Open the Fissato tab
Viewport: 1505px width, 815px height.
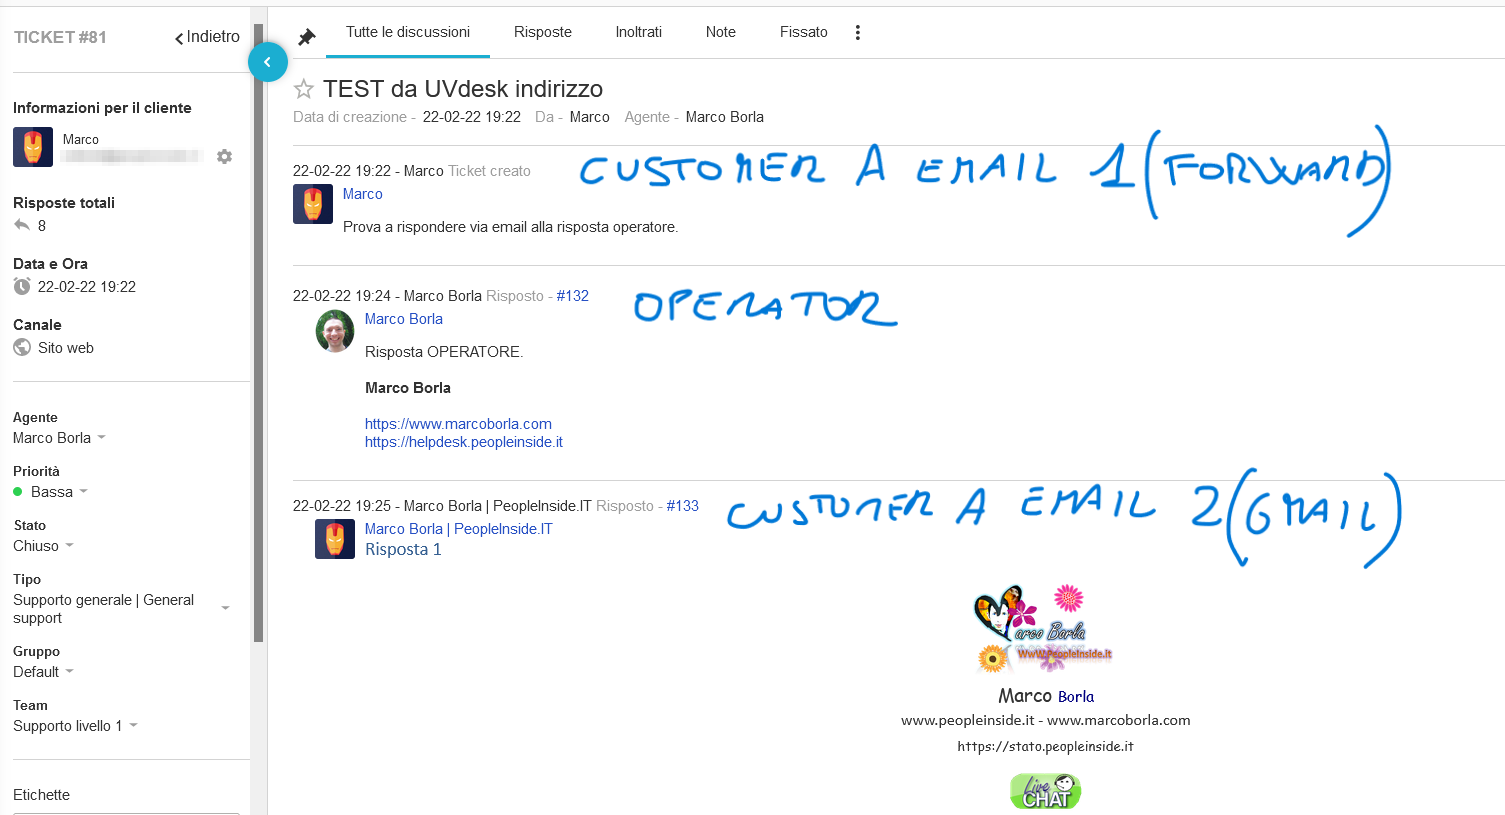tap(804, 32)
